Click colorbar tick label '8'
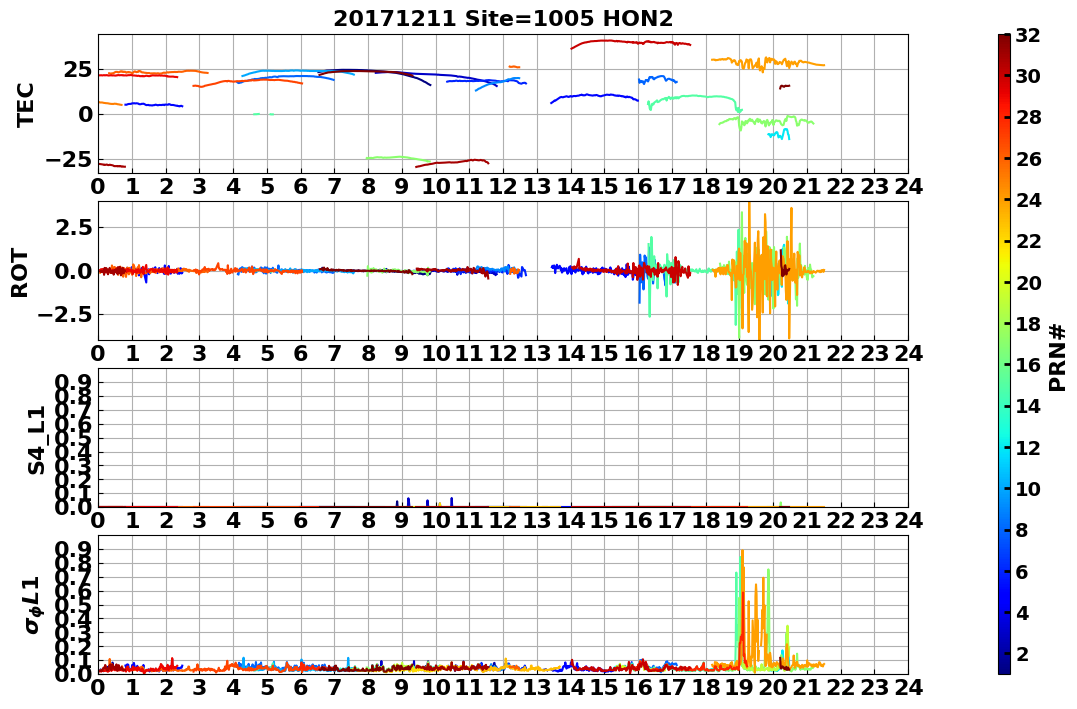Image resolution: width=1077 pixels, height=709 pixels. [x=1023, y=530]
